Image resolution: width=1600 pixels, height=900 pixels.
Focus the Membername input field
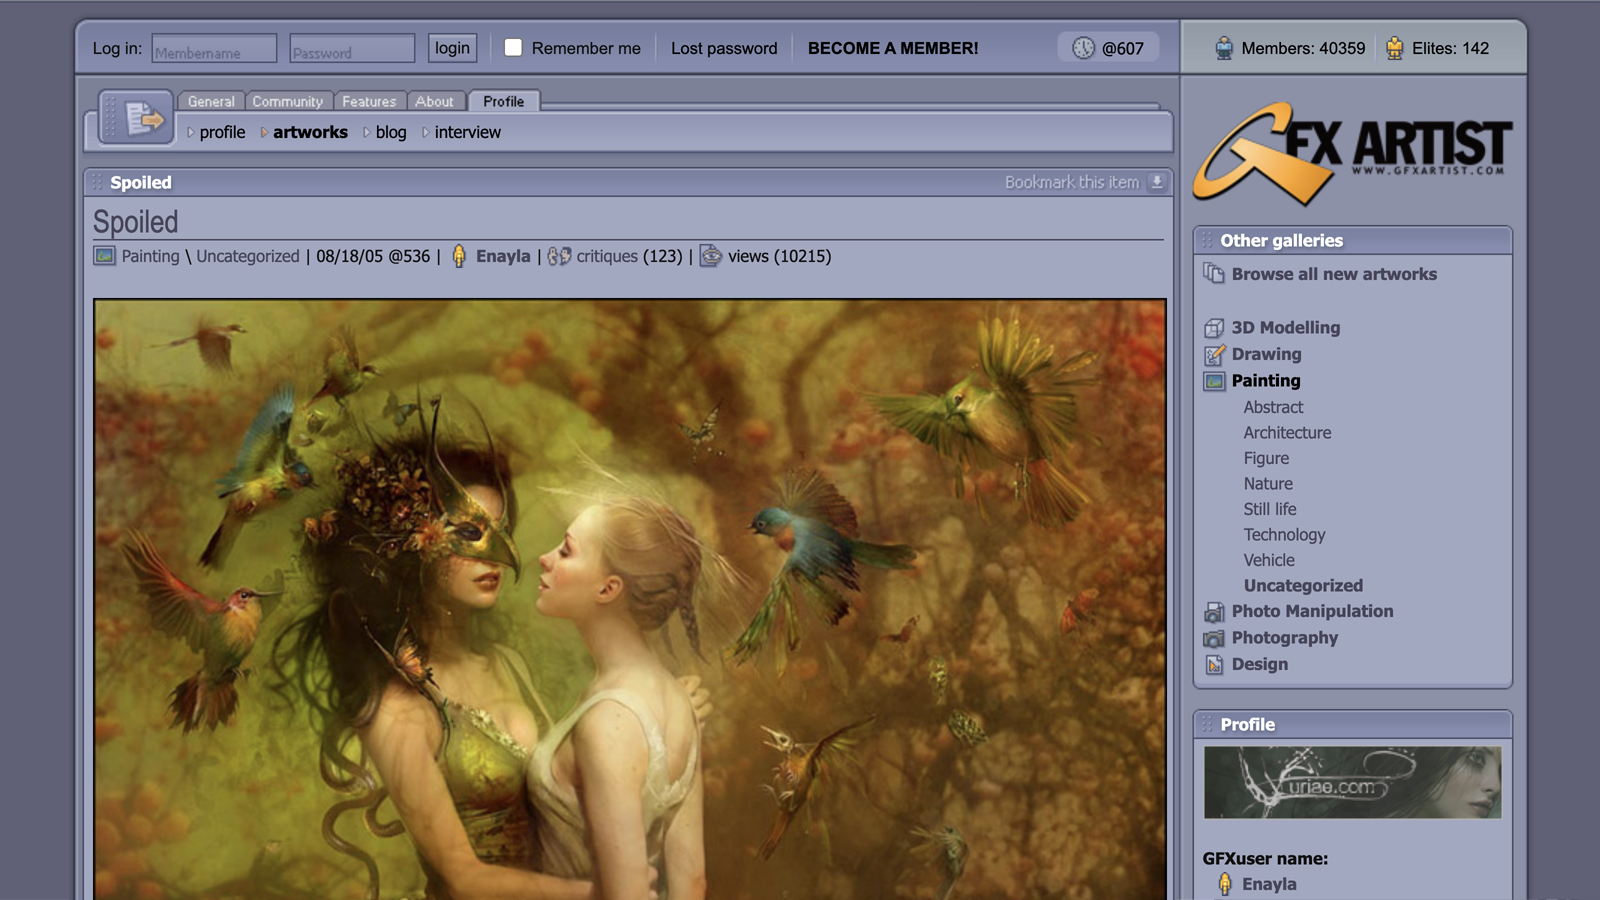point(214,49)
